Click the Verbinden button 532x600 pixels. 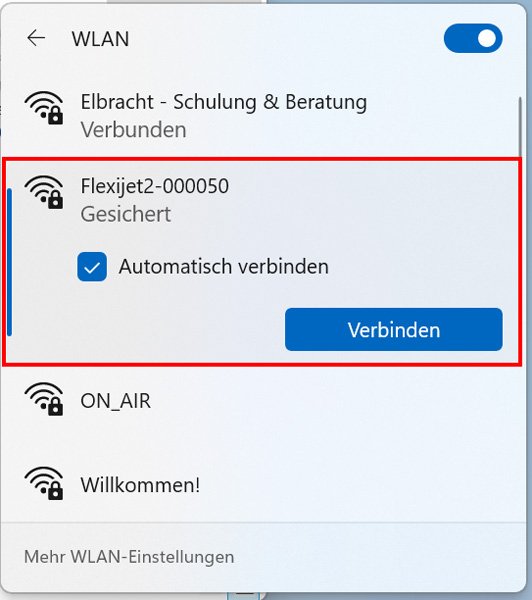pos(394,329)
